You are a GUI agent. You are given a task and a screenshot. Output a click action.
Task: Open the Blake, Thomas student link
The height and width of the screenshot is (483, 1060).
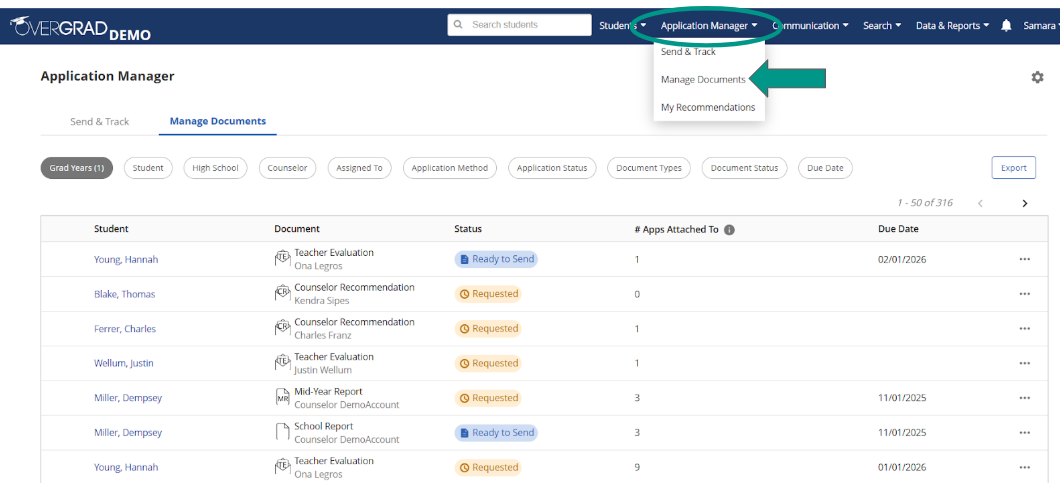[124, 294]
